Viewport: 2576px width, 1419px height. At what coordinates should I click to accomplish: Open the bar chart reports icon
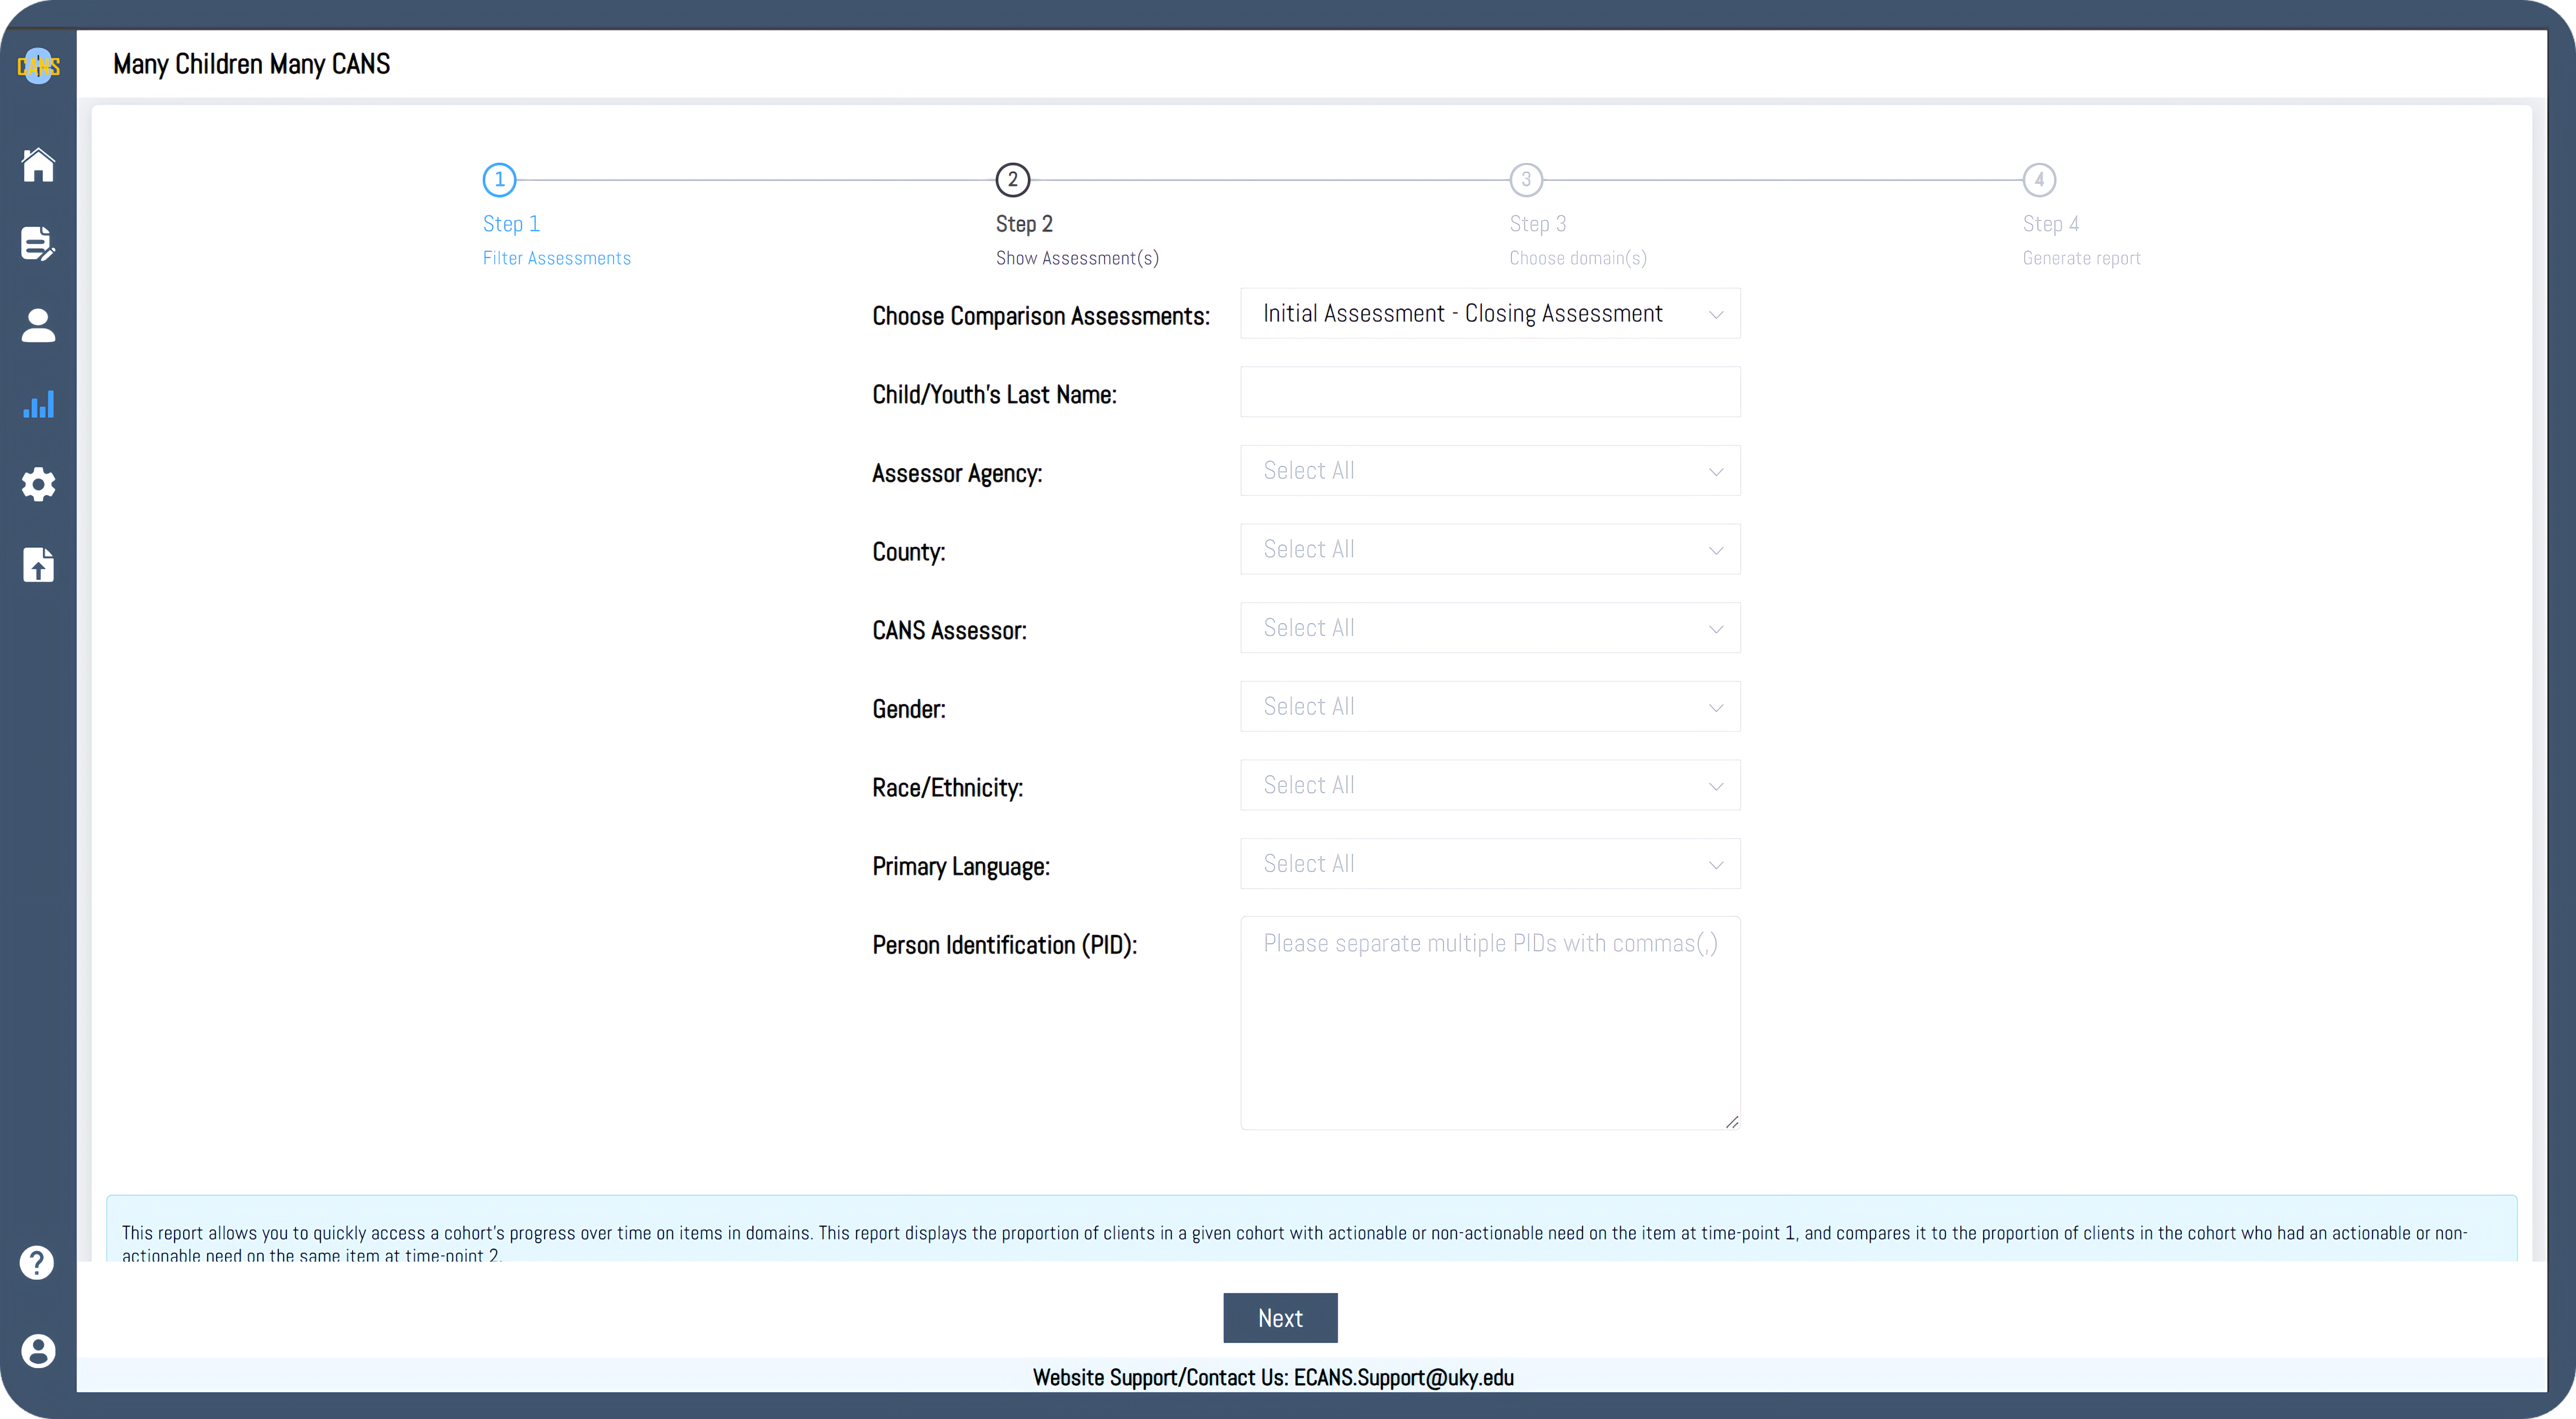pos(38,404)
